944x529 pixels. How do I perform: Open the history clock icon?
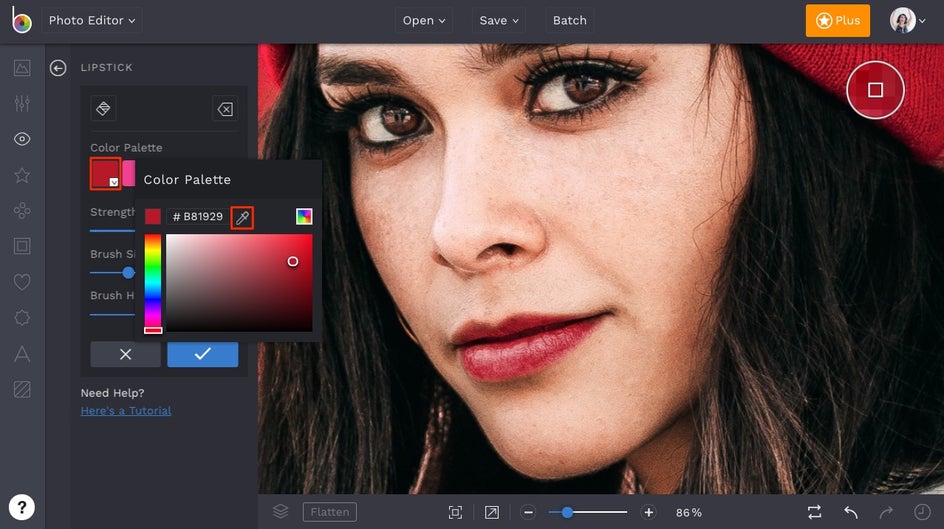[x=922, y=512]
